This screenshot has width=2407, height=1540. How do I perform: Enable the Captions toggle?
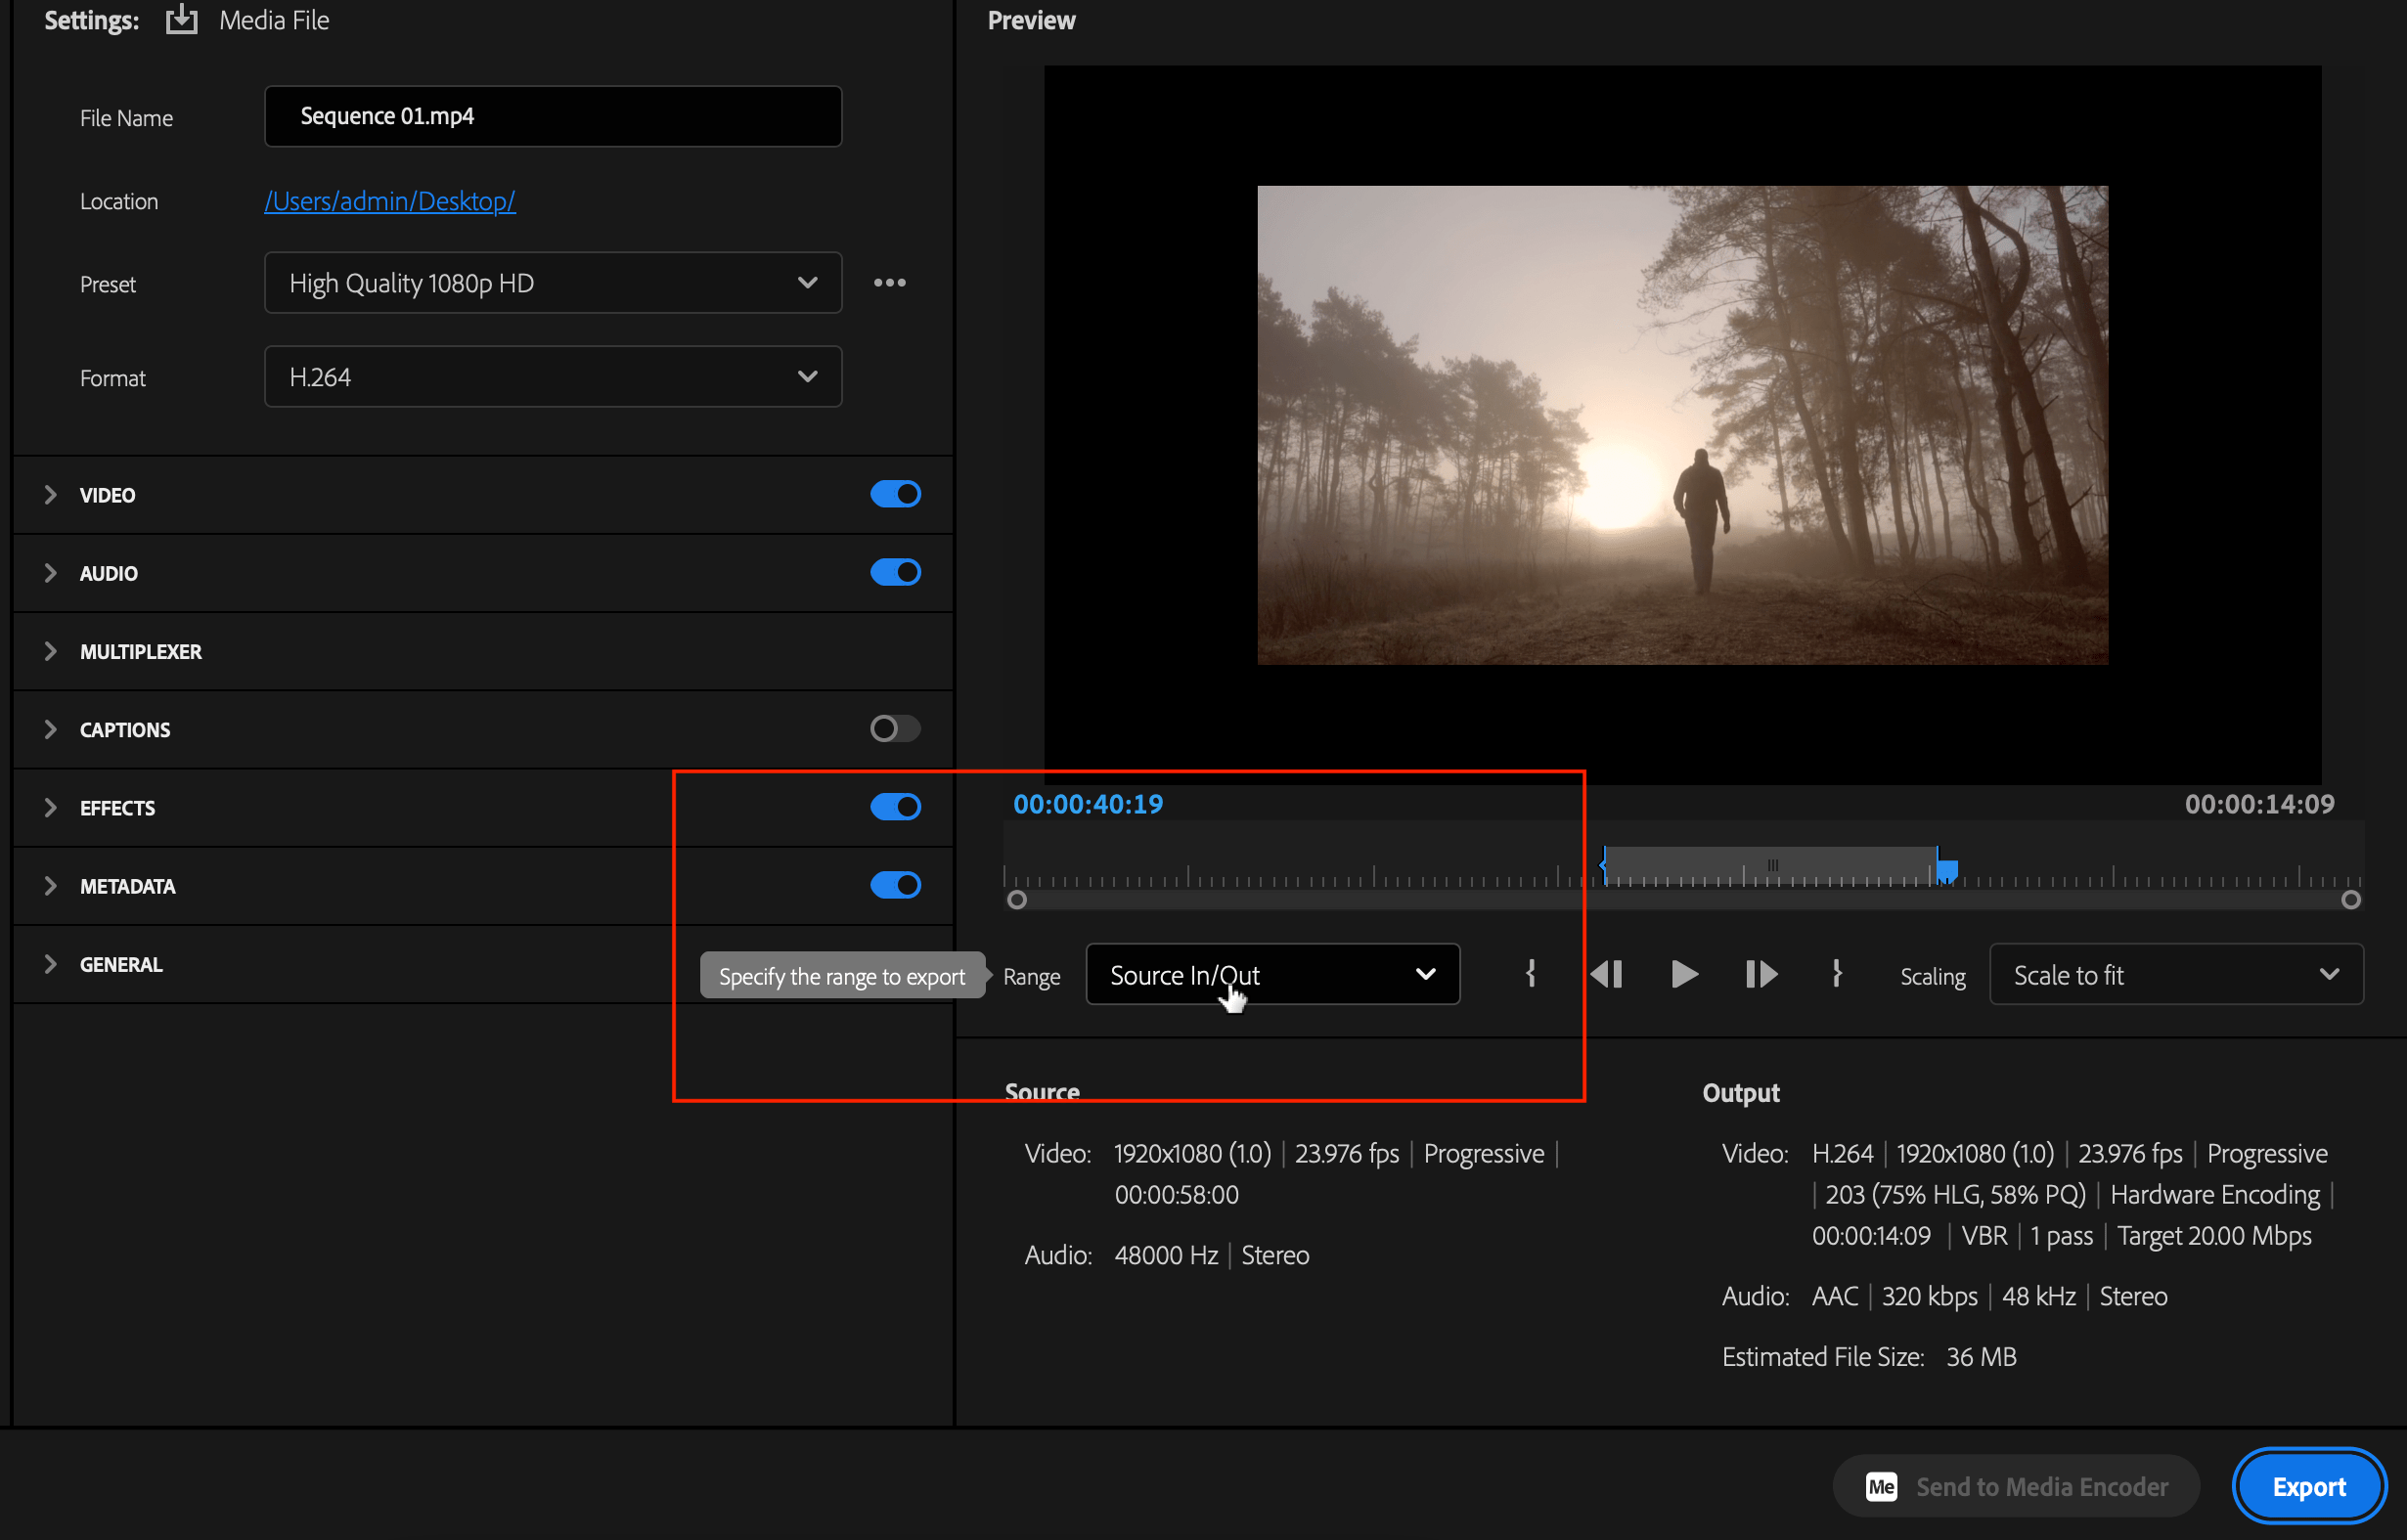tap(895, 728)
